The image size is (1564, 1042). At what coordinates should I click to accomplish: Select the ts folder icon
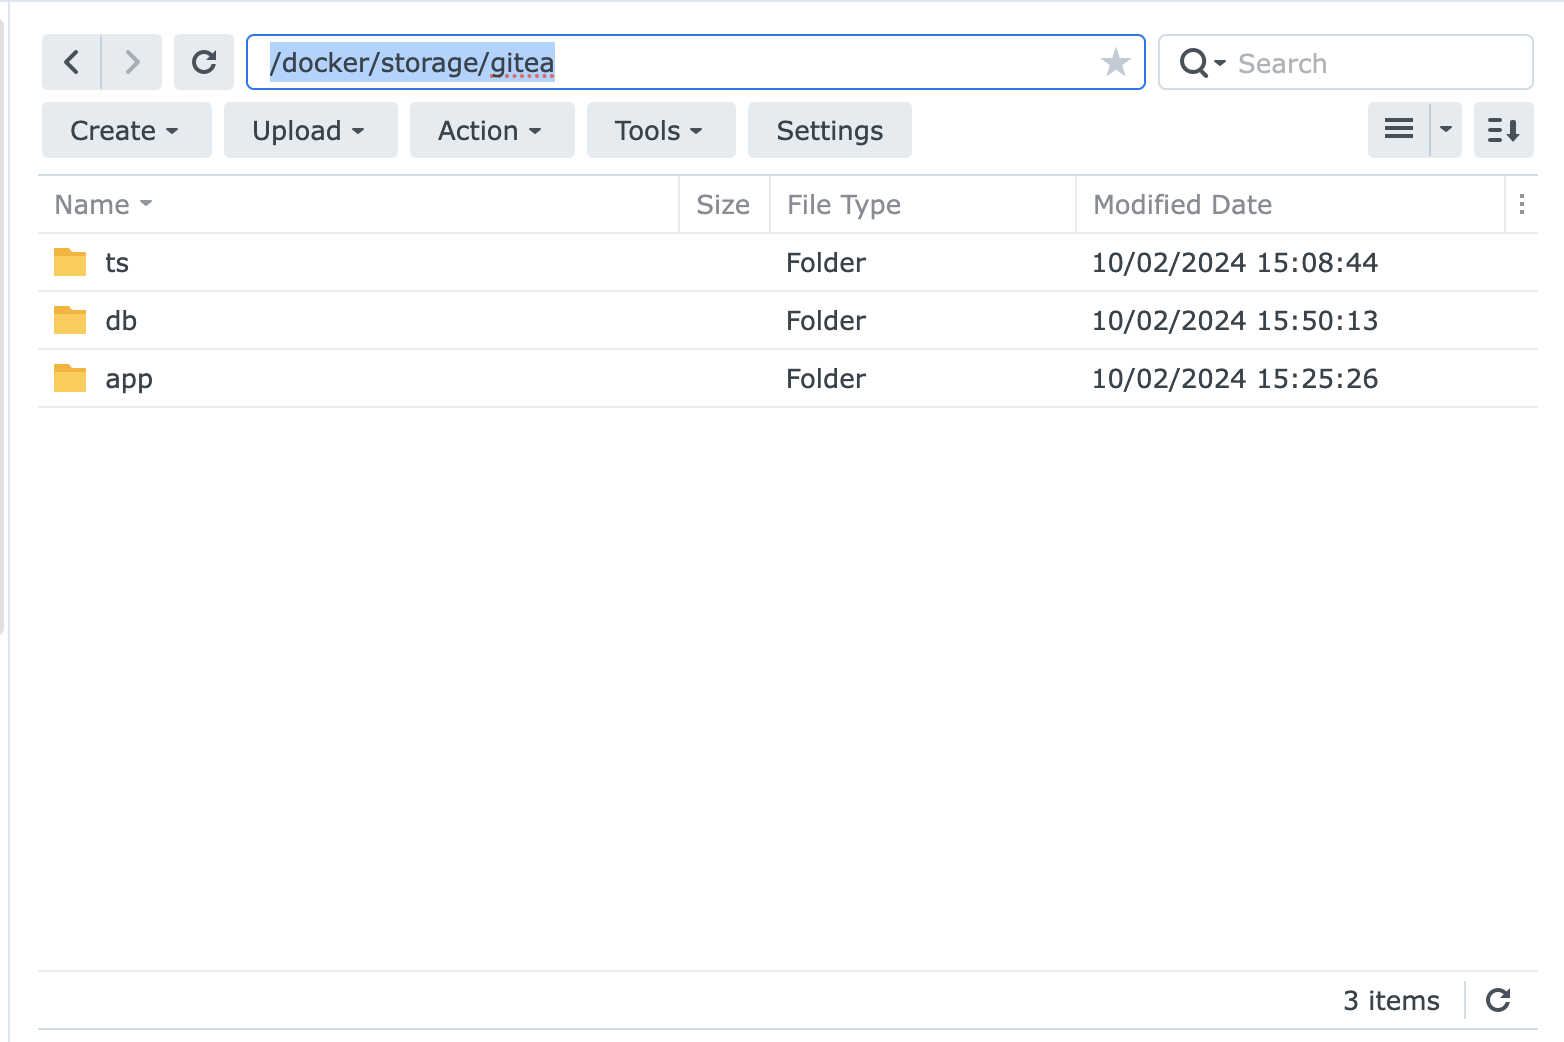pos(70,262)
